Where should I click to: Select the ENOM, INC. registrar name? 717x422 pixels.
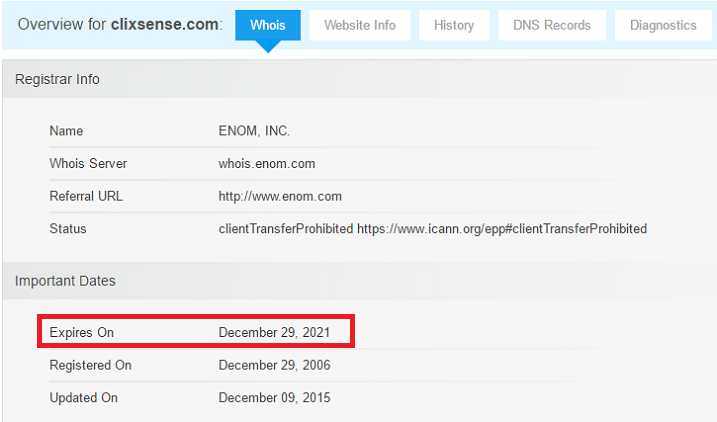point(254,131)
